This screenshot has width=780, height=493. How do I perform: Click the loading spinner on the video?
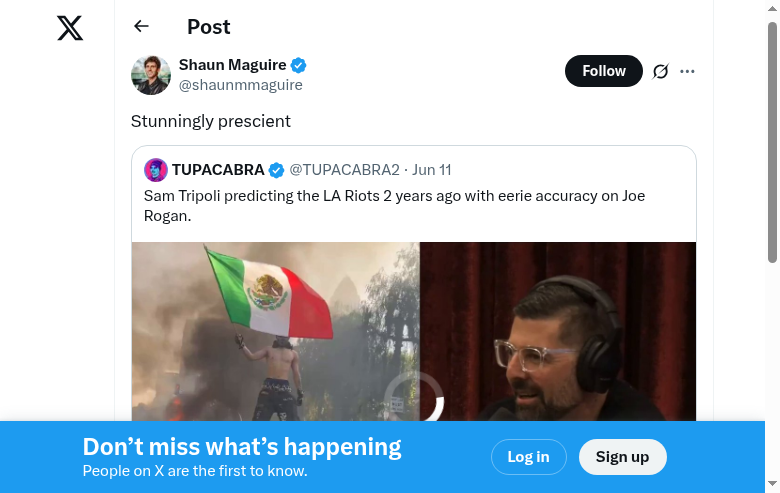(414, 399)
